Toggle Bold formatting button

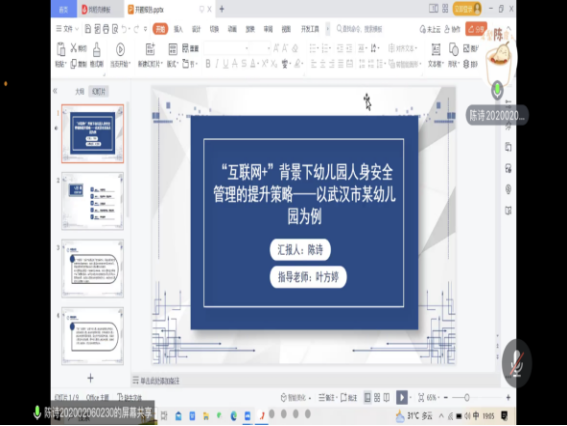click(x=208, y=64)
